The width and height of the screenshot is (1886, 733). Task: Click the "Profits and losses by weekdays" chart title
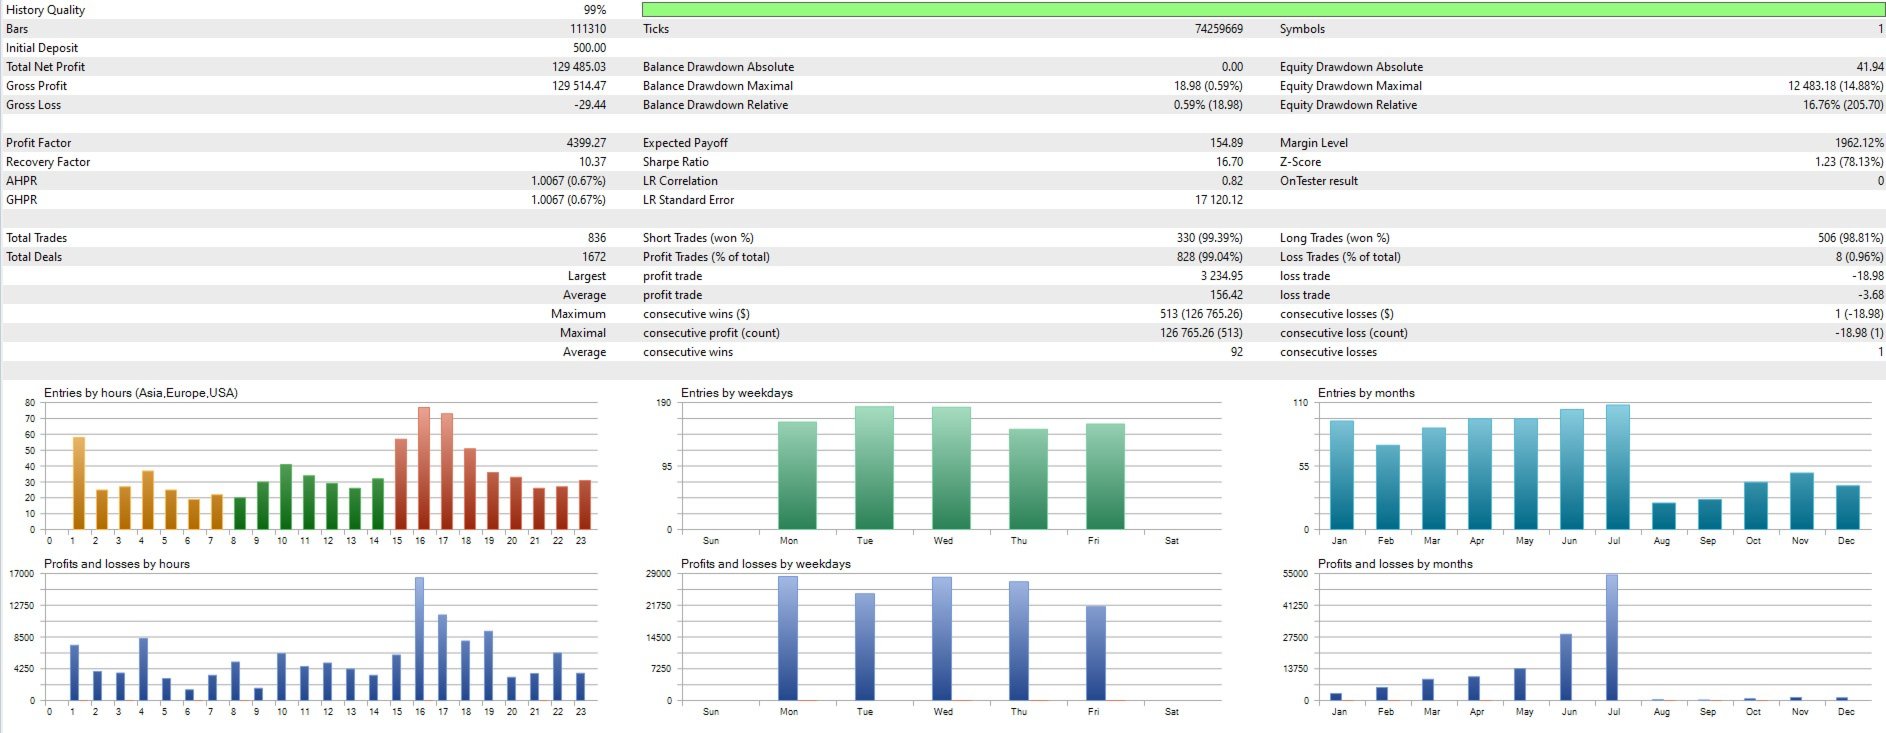click(766, 564)
